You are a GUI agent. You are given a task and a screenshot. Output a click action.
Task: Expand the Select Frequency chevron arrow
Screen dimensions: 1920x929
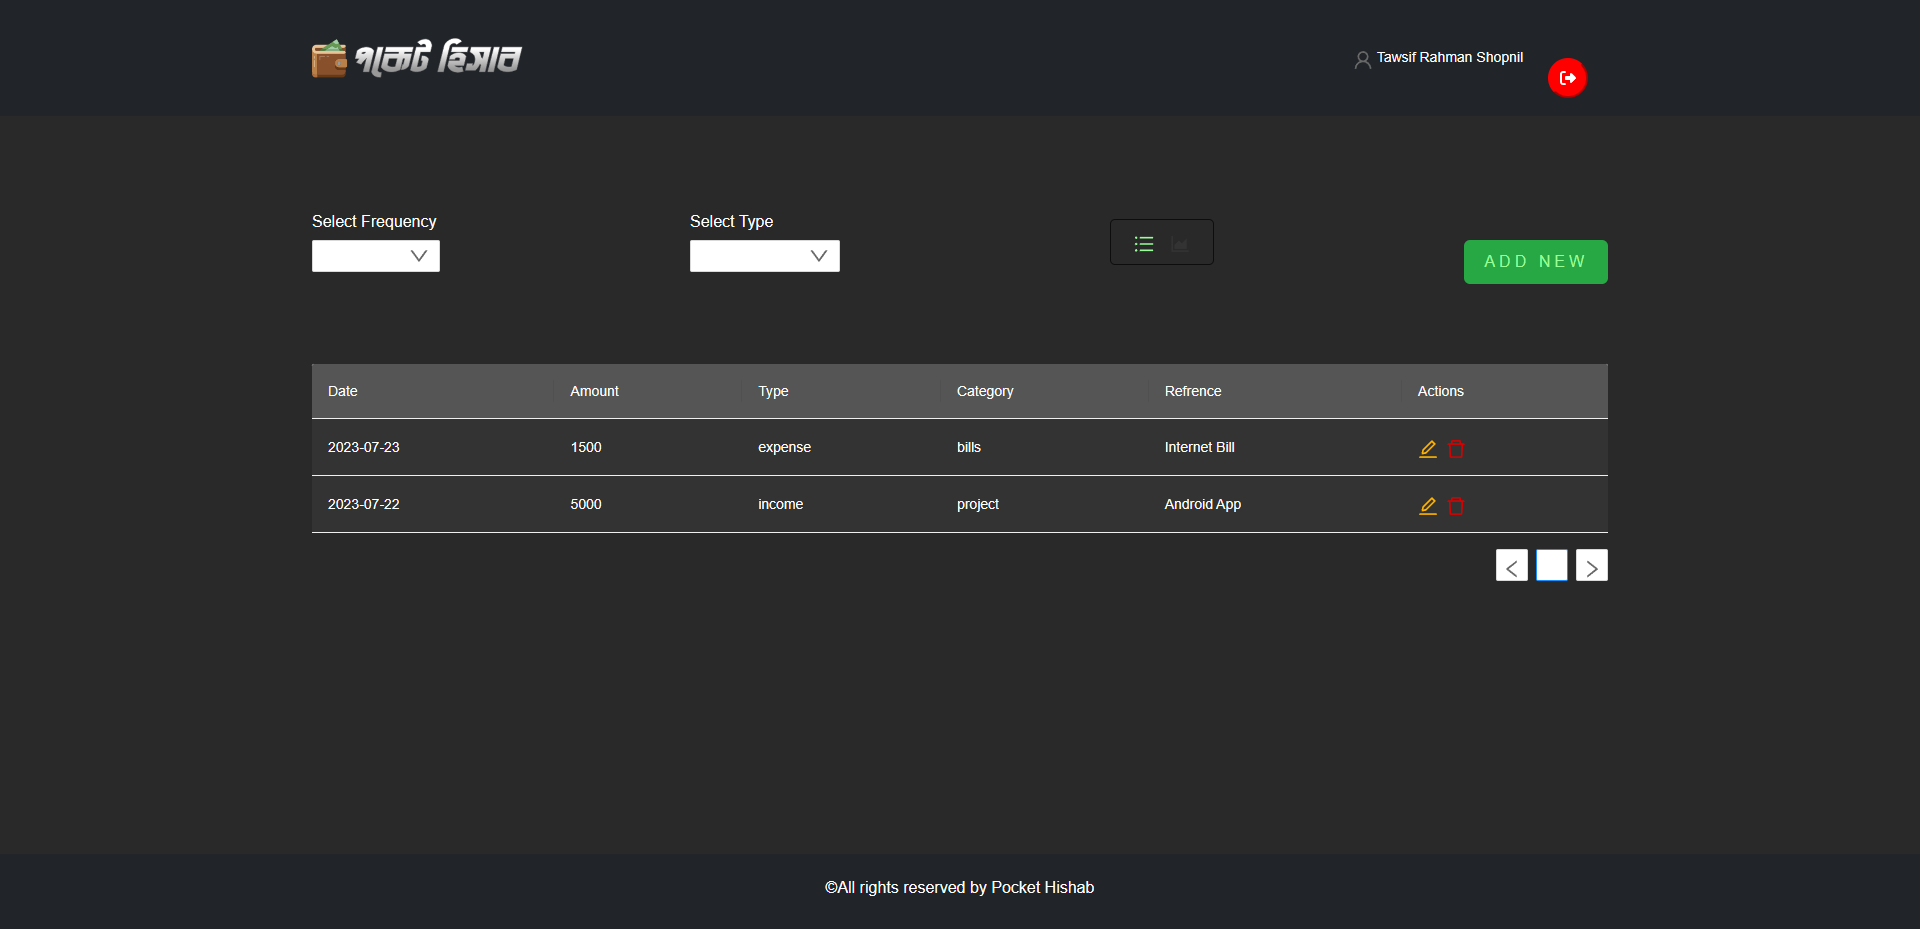tap(418, 255)
